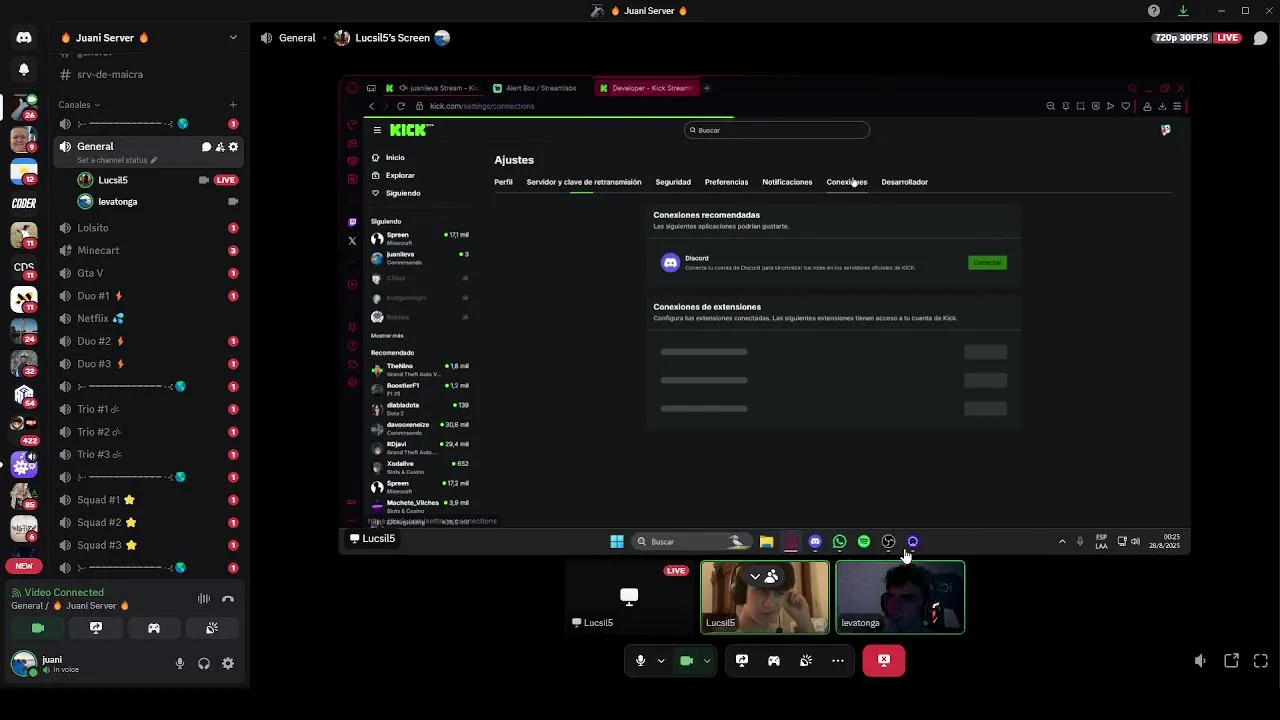1280x720 pixels.
Task: Open chevron menu on Lucsil5 camera tile
Action: [755, 576]
